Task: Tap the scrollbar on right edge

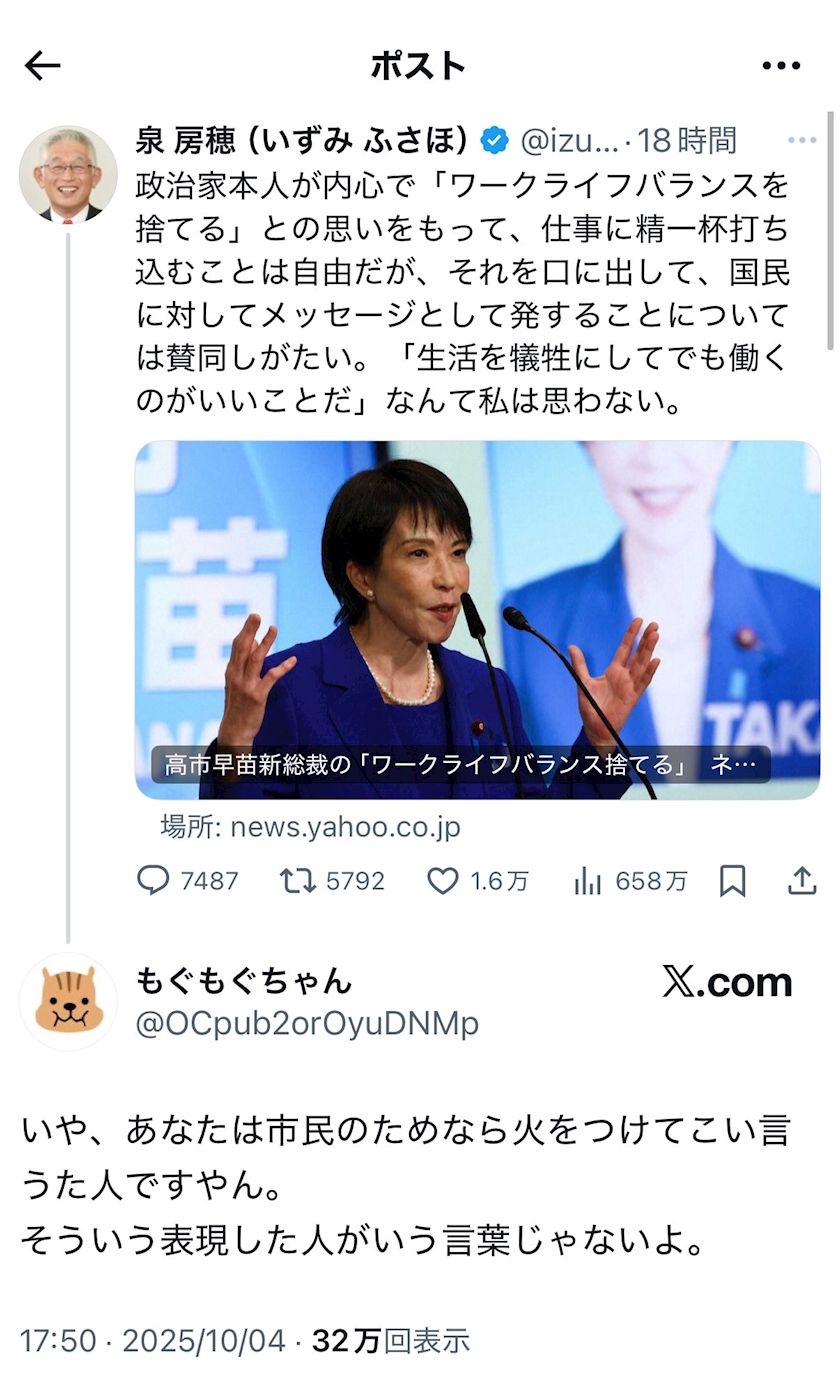Action: pyautogui.click(x=832, y=230)
